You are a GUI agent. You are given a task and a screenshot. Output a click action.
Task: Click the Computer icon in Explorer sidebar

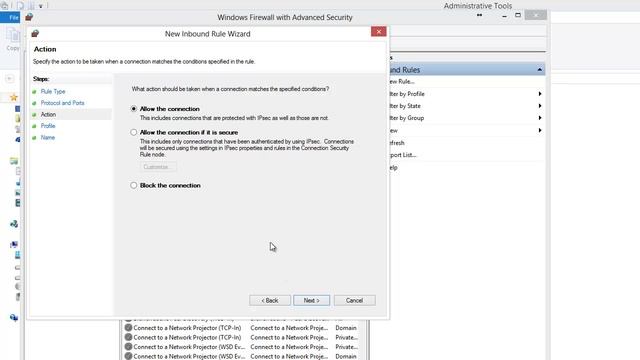[14, 244]
